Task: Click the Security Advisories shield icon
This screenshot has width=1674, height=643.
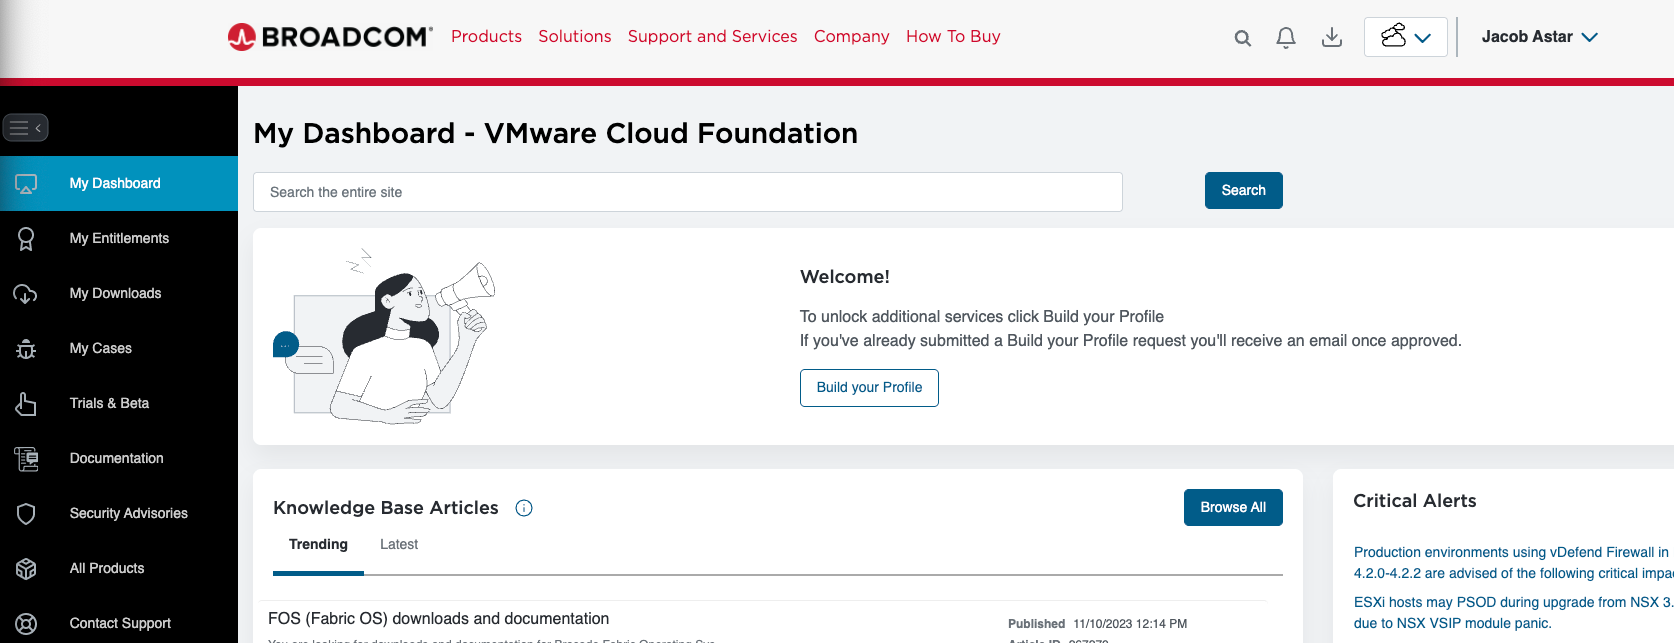Action: [26, 514]
